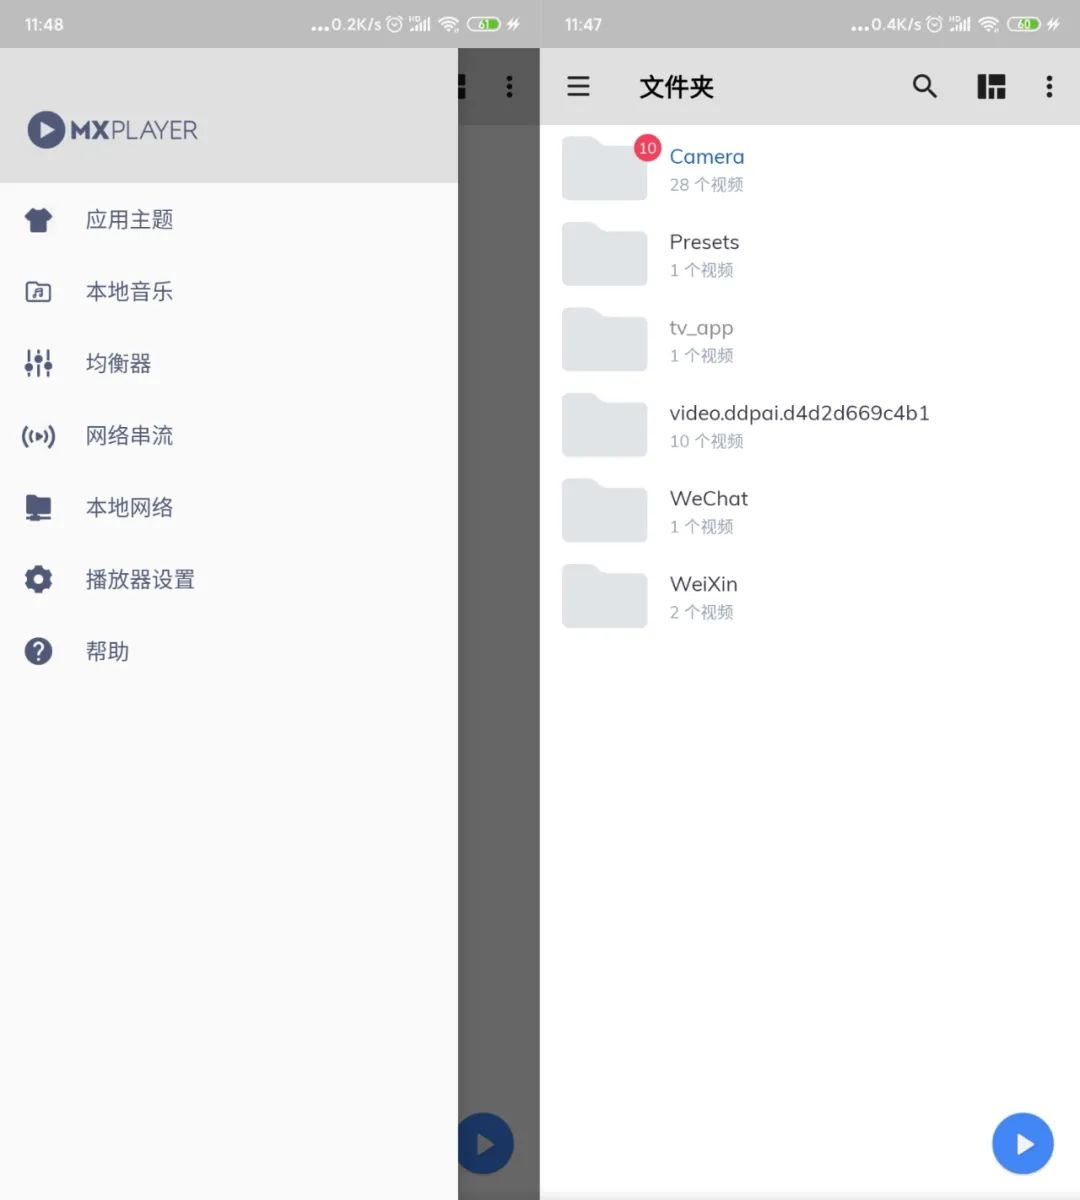Tap the 文件夹 title text
This screenshot has height=1200, width=1080.
pyautogui.click(x=677, y=87)
